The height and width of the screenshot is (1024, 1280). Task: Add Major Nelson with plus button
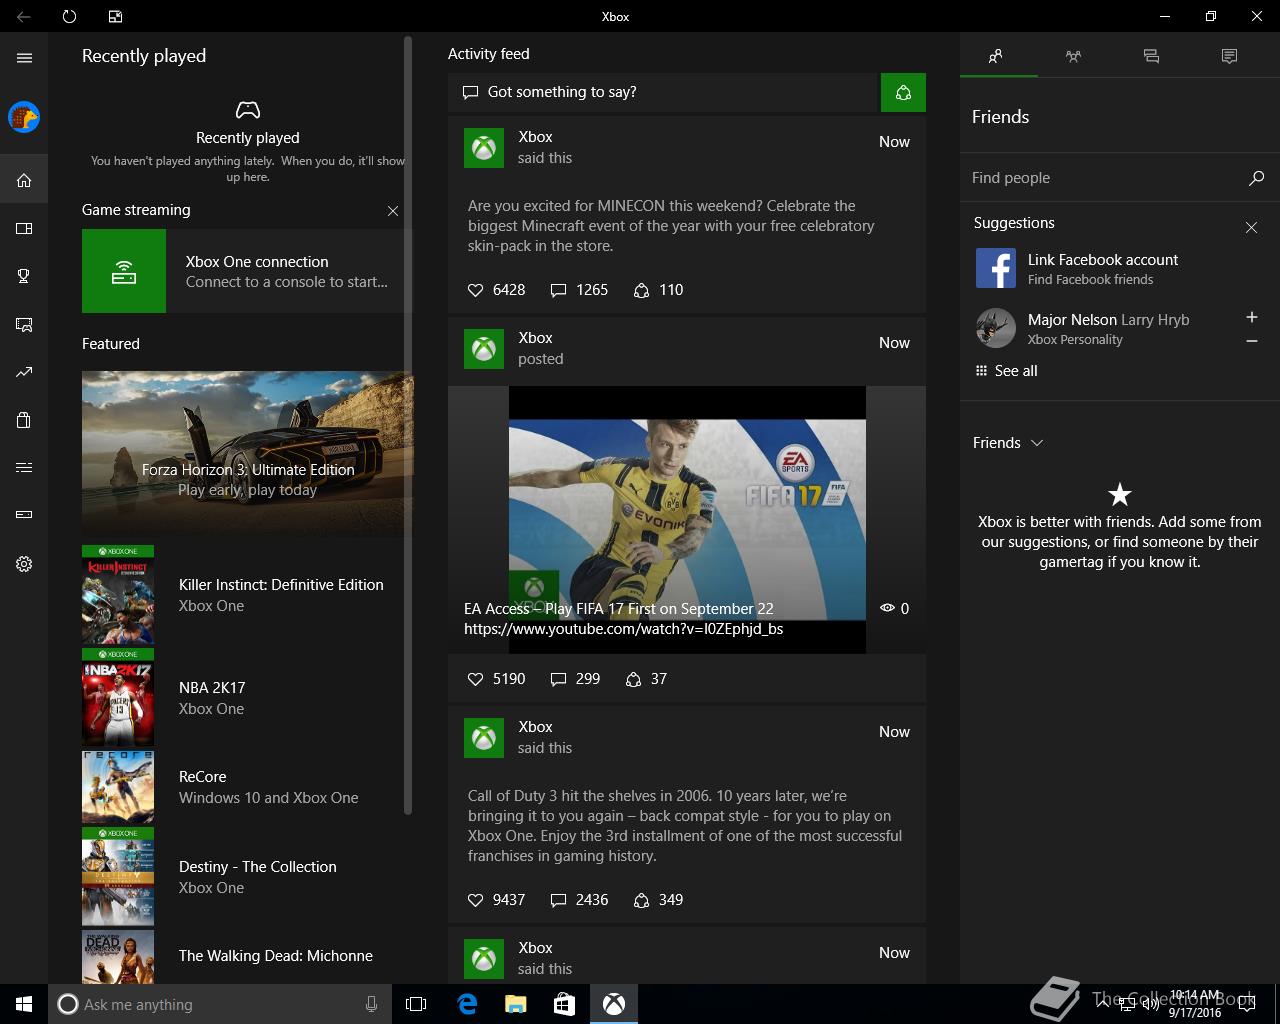1251,317
